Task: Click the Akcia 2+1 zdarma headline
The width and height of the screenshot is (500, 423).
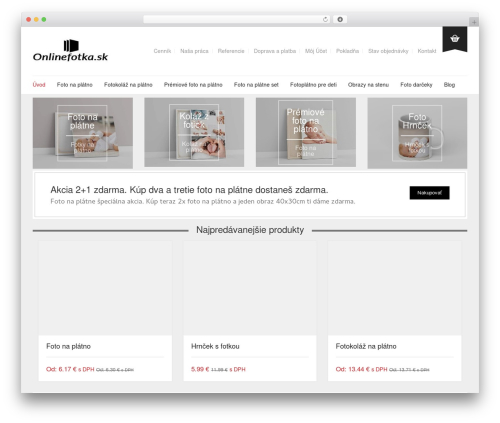Action: click(189, 190)
